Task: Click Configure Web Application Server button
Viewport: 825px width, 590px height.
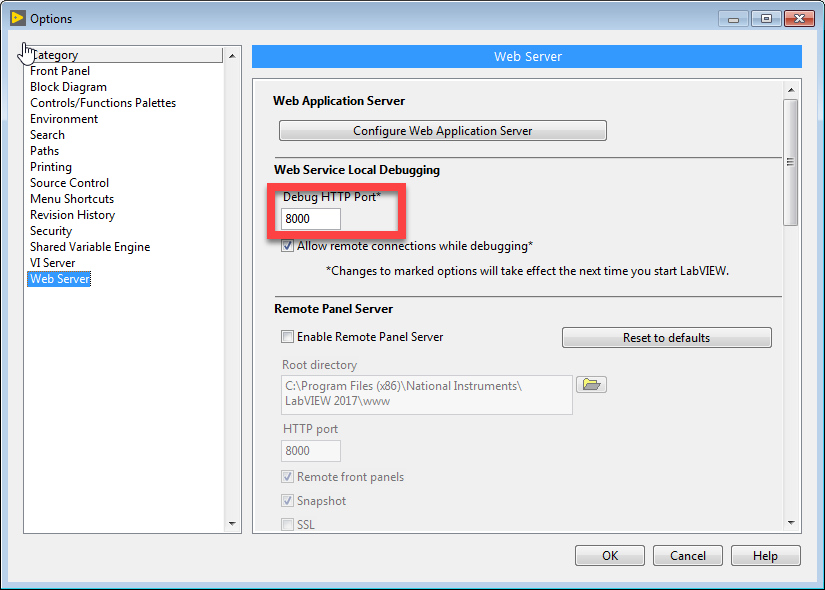Action: (x=442, y=131)
